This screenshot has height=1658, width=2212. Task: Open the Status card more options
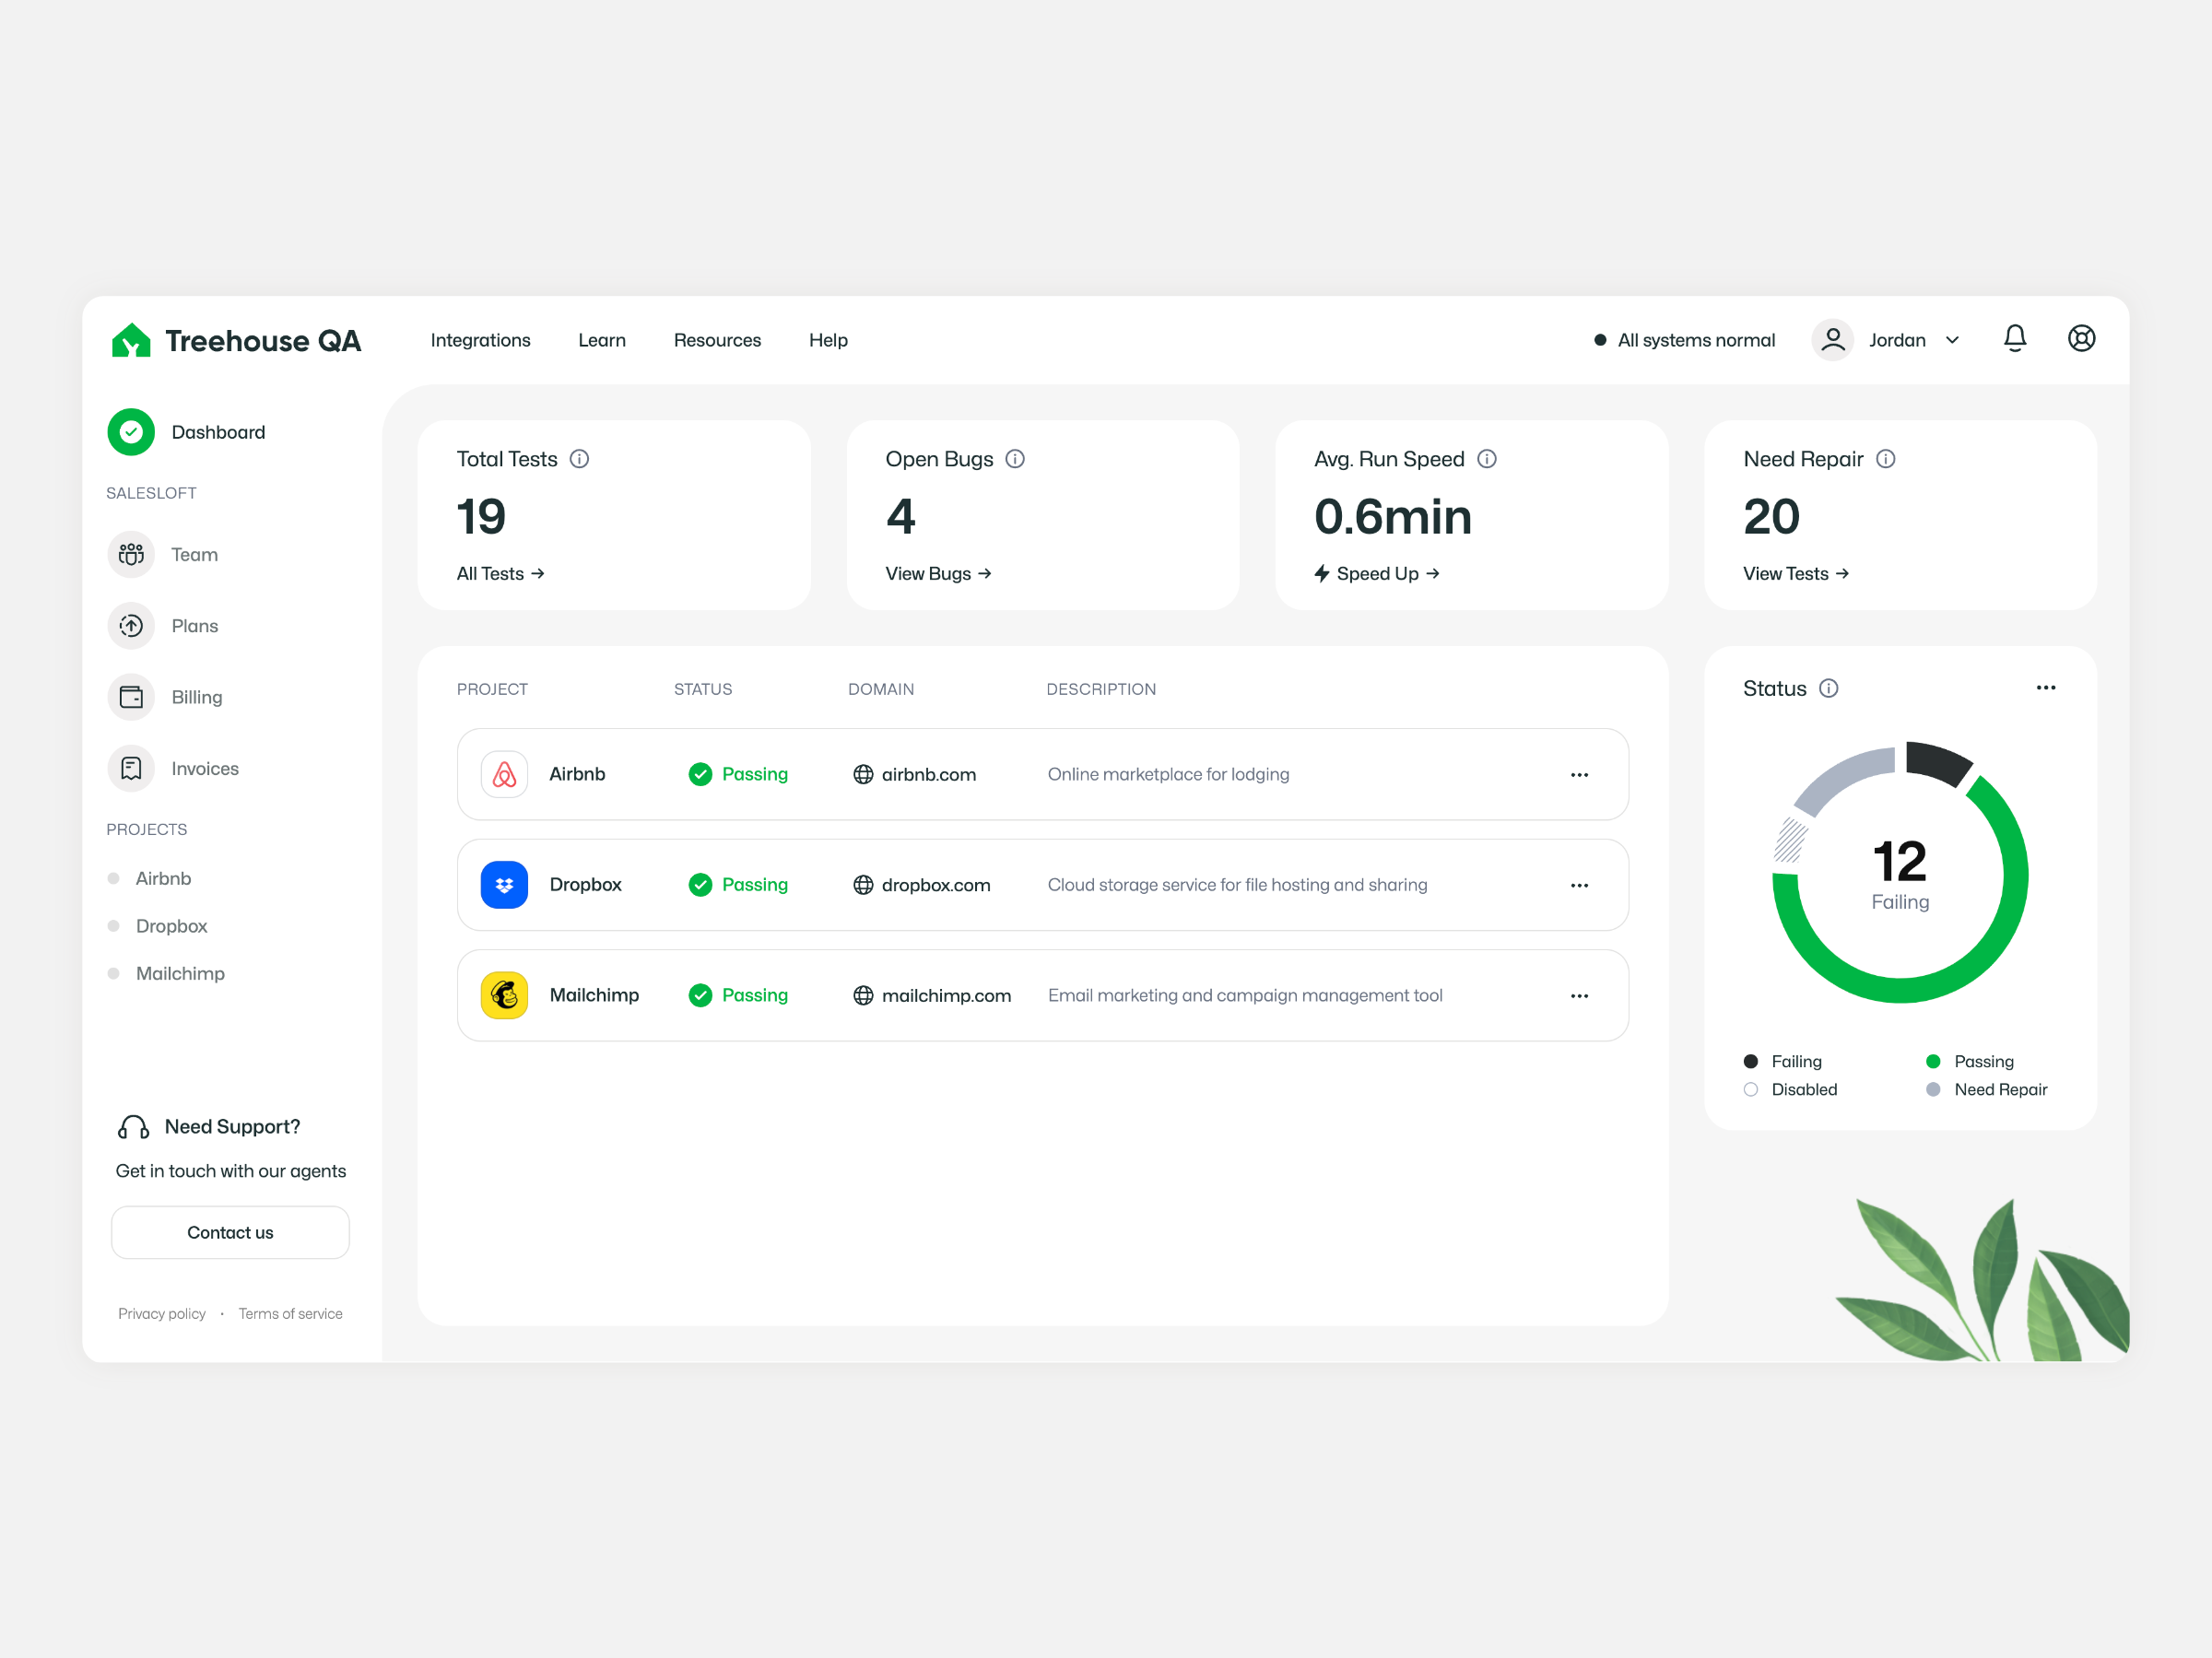coord(2046,688)
